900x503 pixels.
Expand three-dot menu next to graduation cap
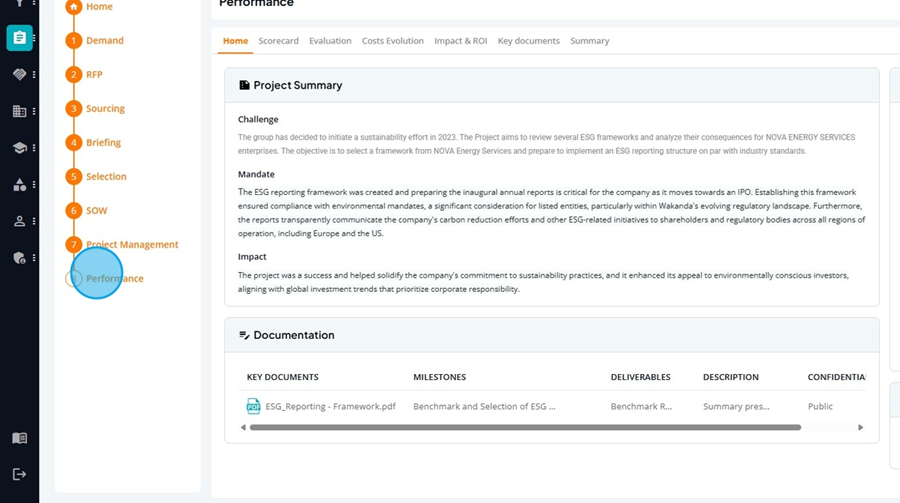pos(34,148)
